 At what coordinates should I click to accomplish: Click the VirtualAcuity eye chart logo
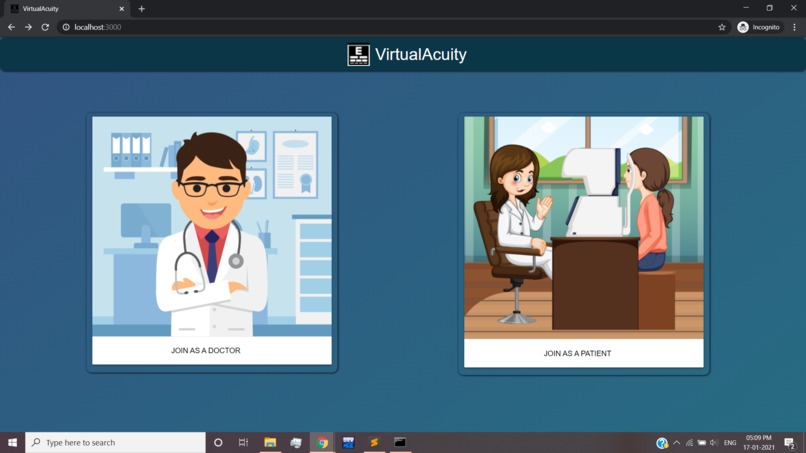[x=358, y=55]
